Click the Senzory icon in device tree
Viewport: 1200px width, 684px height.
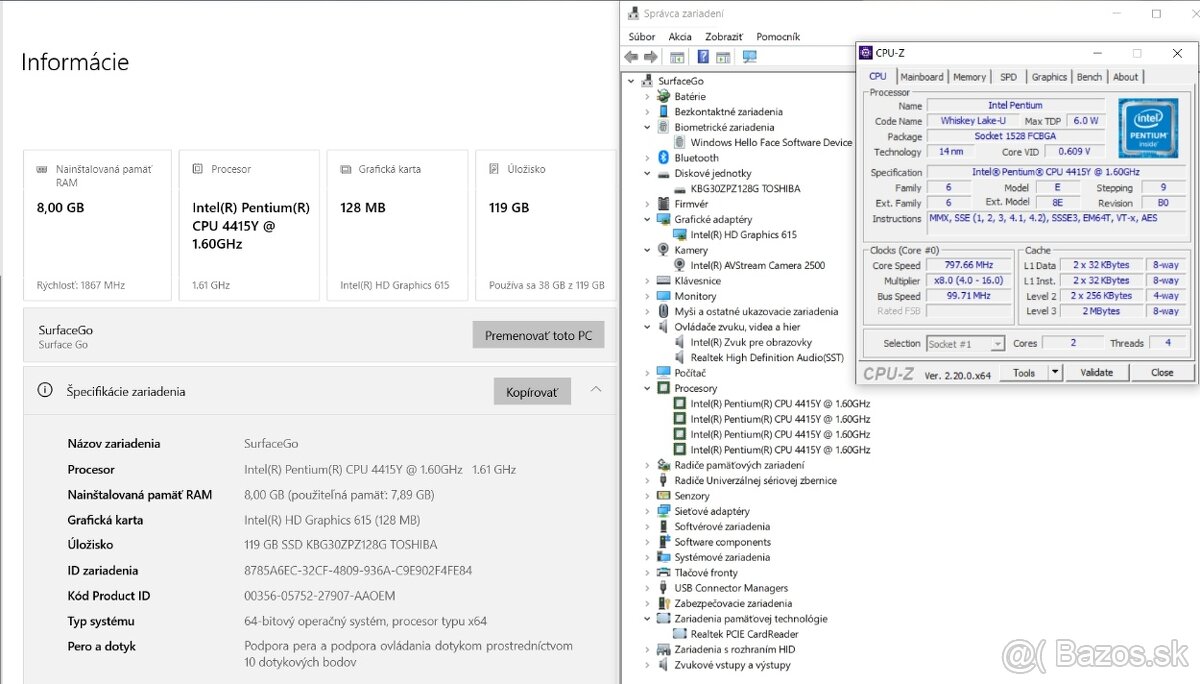664,496
